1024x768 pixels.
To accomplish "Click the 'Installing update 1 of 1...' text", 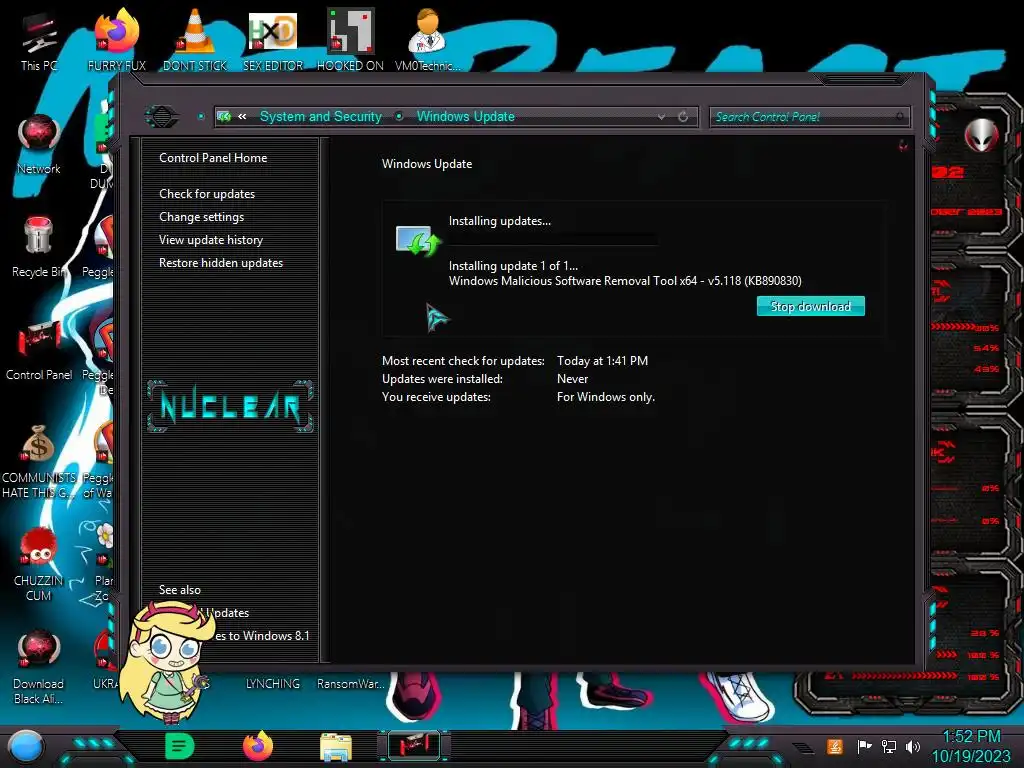I will click(513, 266).
